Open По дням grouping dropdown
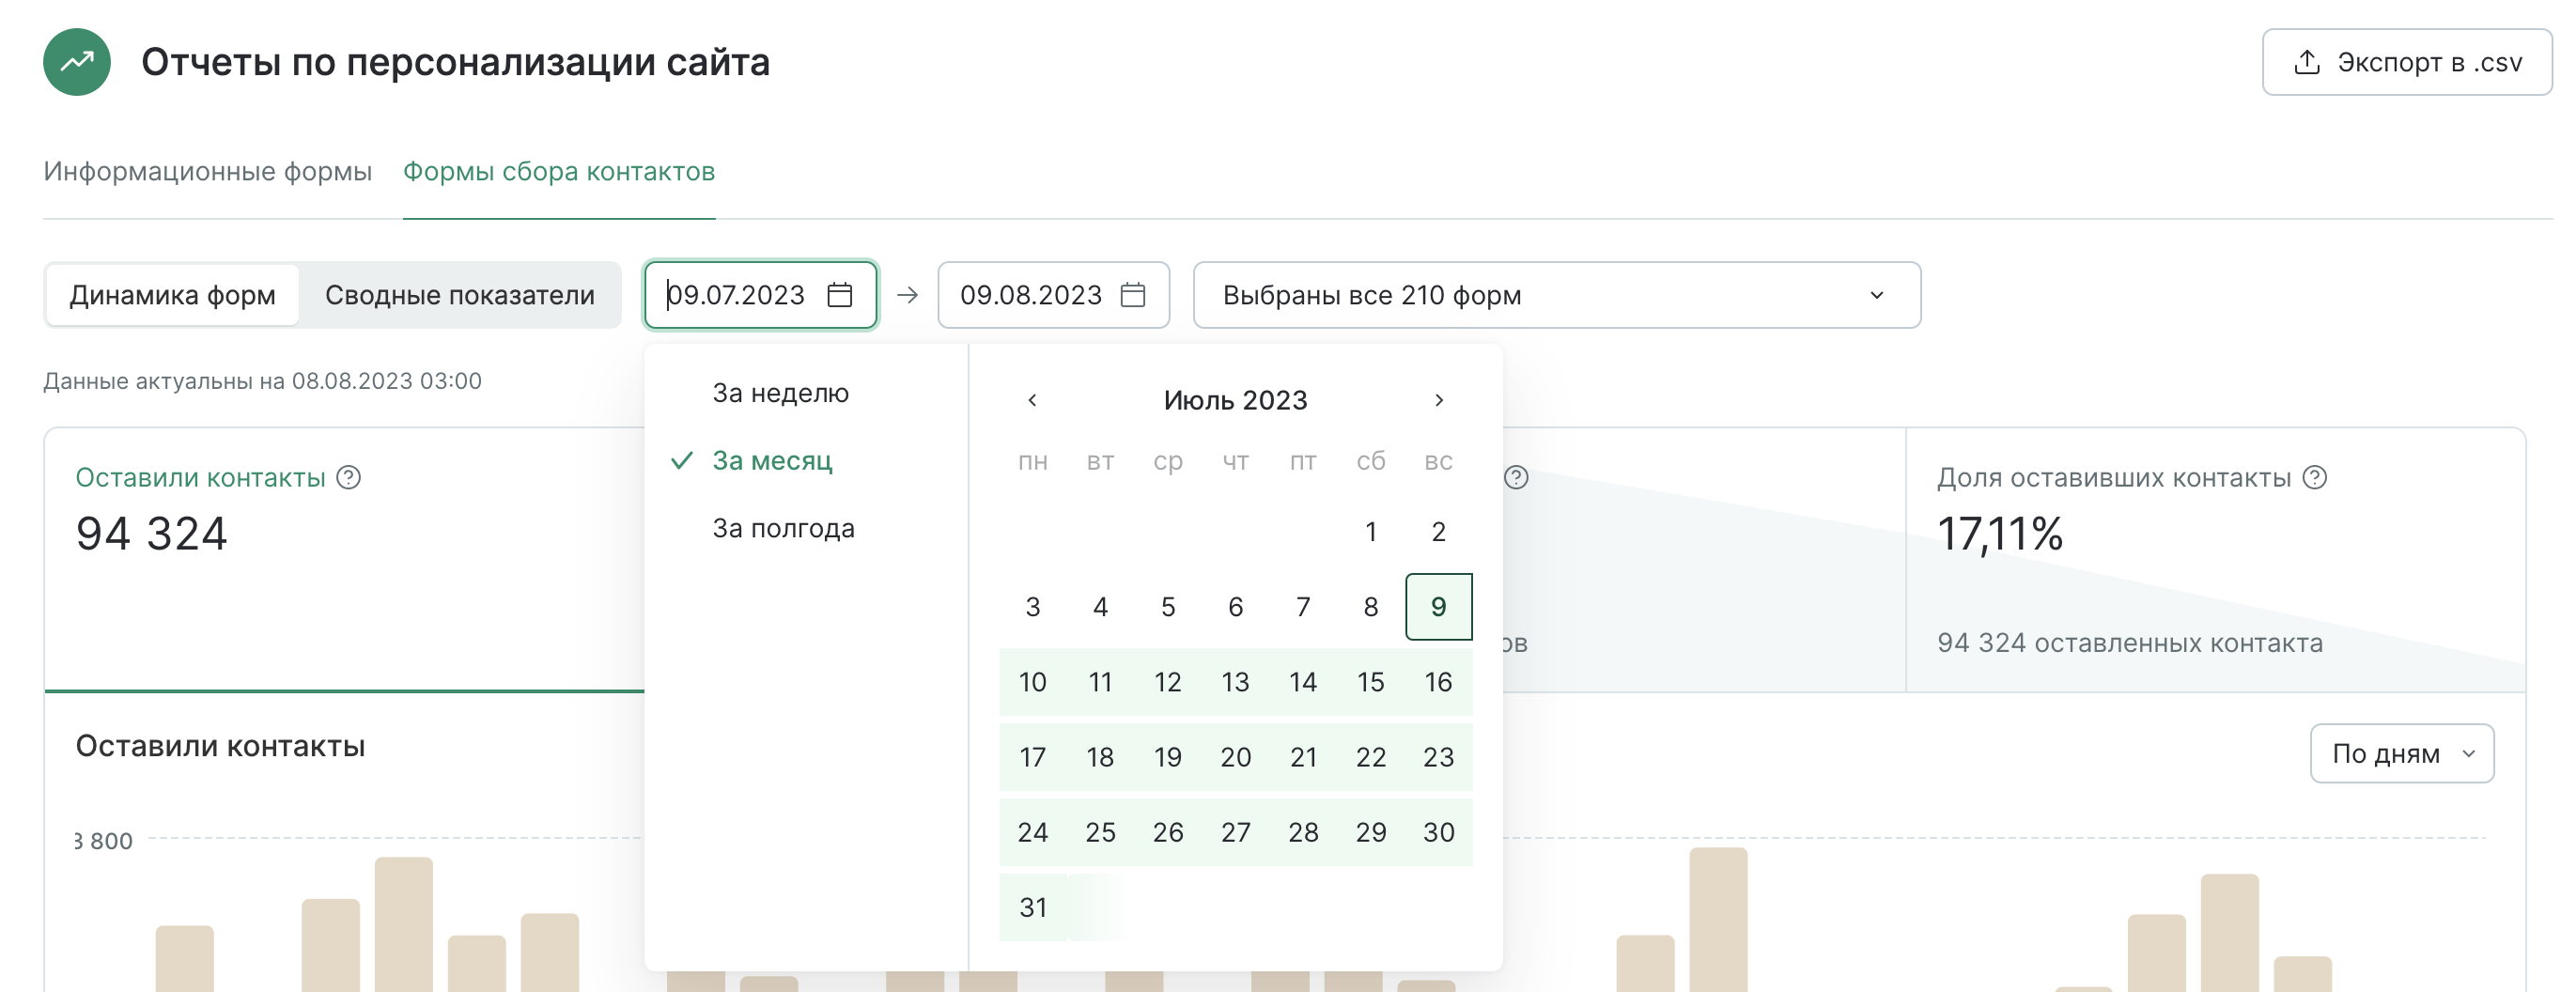Screen dimensions: 2576x992 pos(2402,754)
